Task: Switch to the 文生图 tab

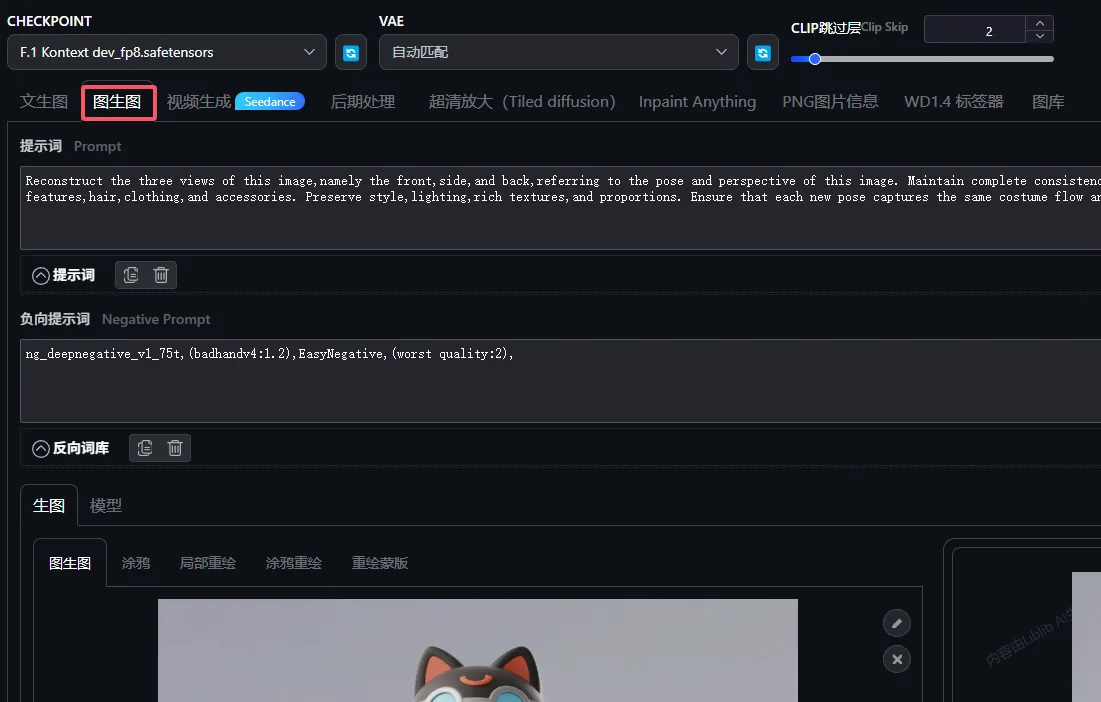Action: [44, 102]
